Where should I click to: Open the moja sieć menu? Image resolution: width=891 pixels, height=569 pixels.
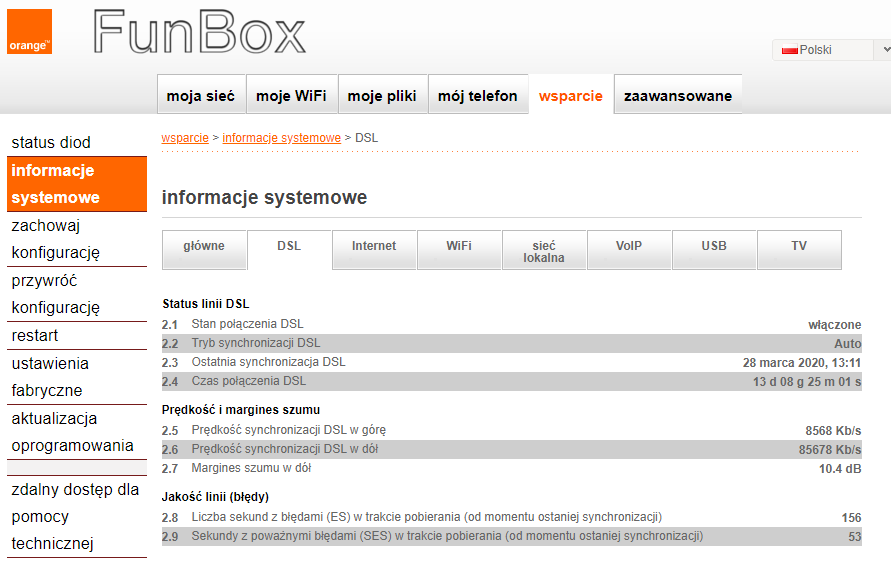[201, 96]
